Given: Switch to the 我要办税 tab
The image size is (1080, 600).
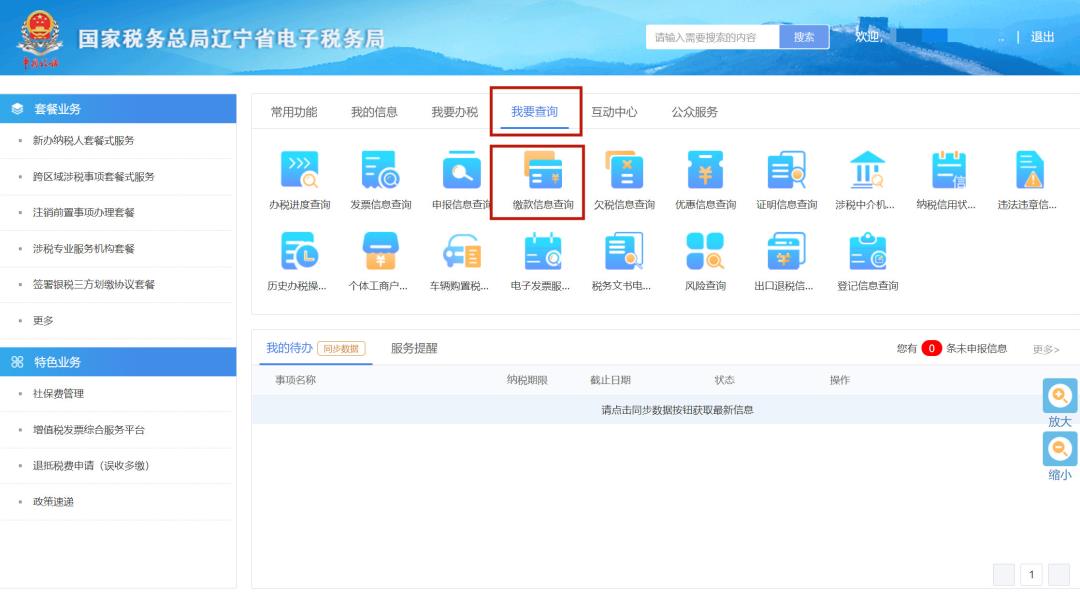Looking at the screenshot, I should tap(455, 112).
